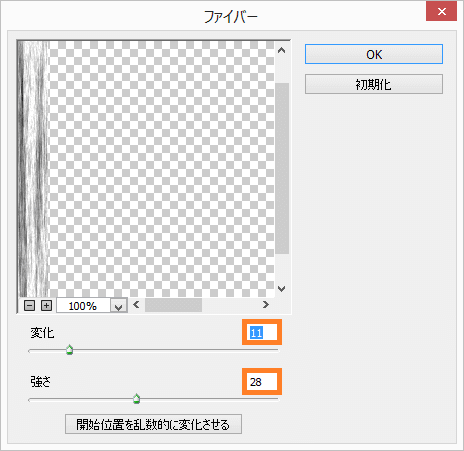Viewport: 464px width, 451px height.
Task: Click 開始位置を乱数的に変化させる button
Action: 153,424
